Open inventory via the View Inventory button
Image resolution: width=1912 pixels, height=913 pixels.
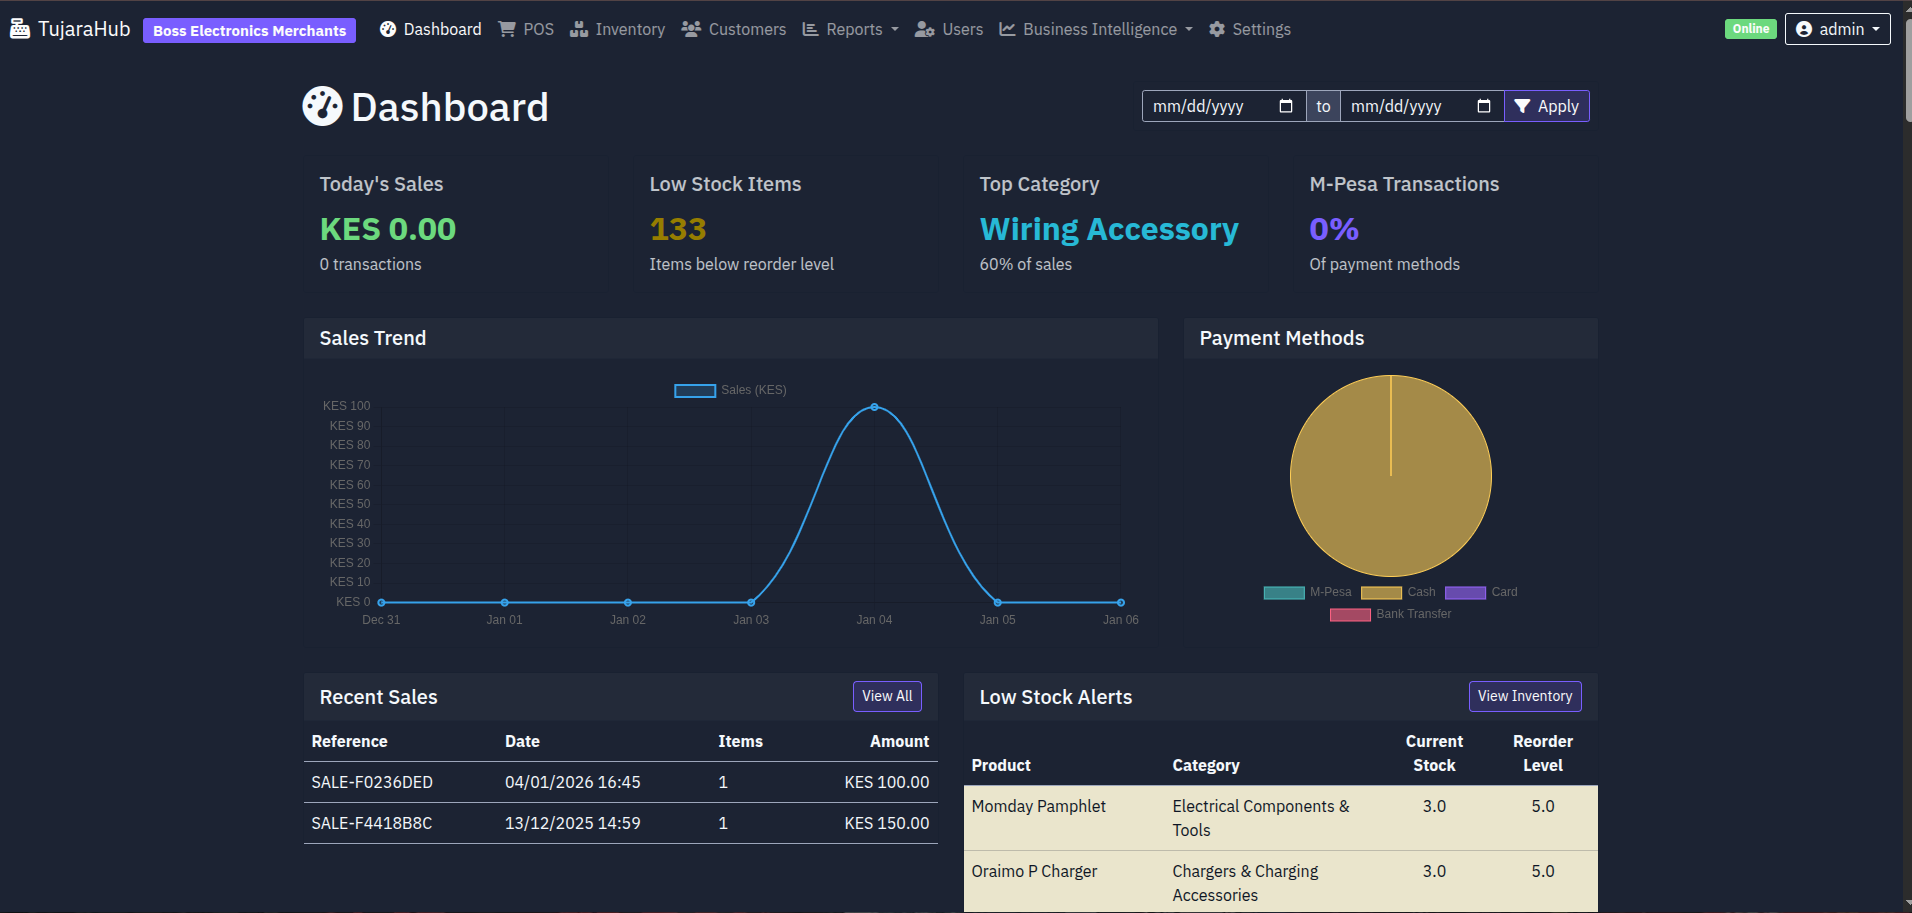[x=1524, y=696]
